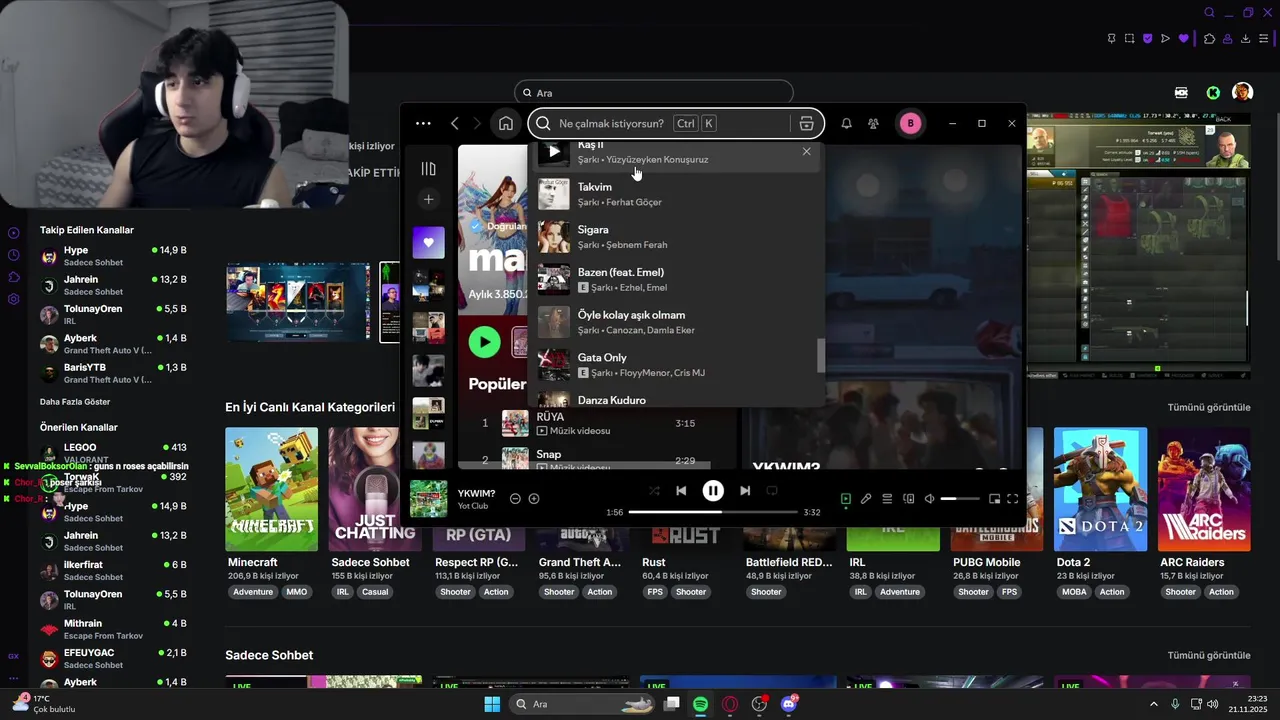This screenshot has height=720, width=1280.
Task: Create new playlist with plus icon
Action: (x=429, y=200)
